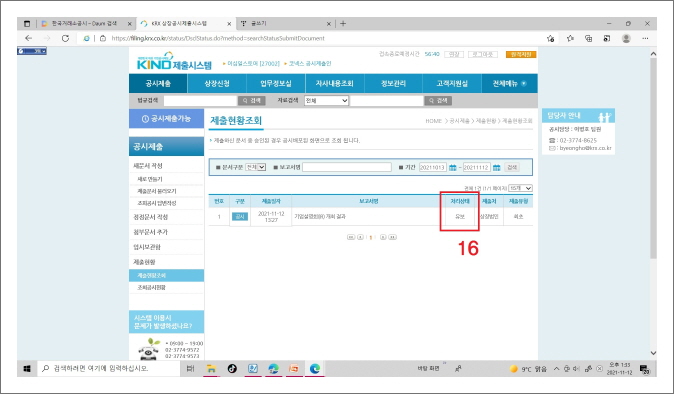The width and height of the screenshot is (674, 394).
Task: Click the blue 공시 tag in row 1
Action: (x=240, y=217)
